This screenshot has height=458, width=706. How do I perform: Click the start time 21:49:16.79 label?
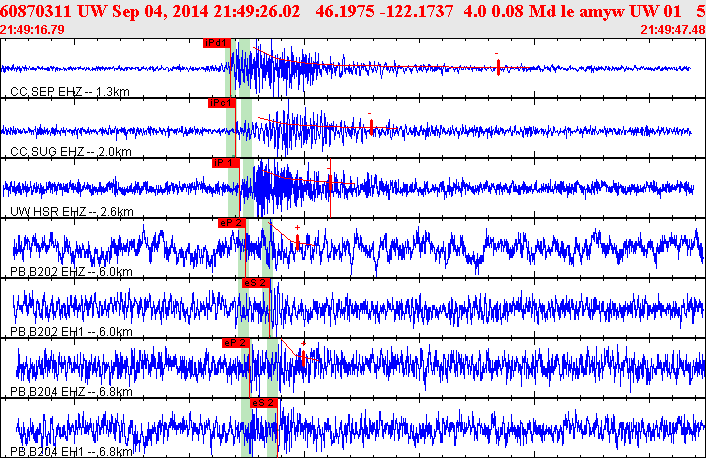coord(33,29)
